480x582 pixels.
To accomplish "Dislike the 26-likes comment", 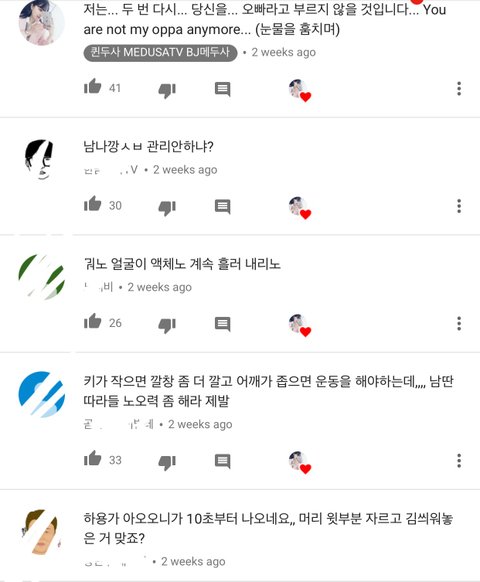I will [167, 324].
